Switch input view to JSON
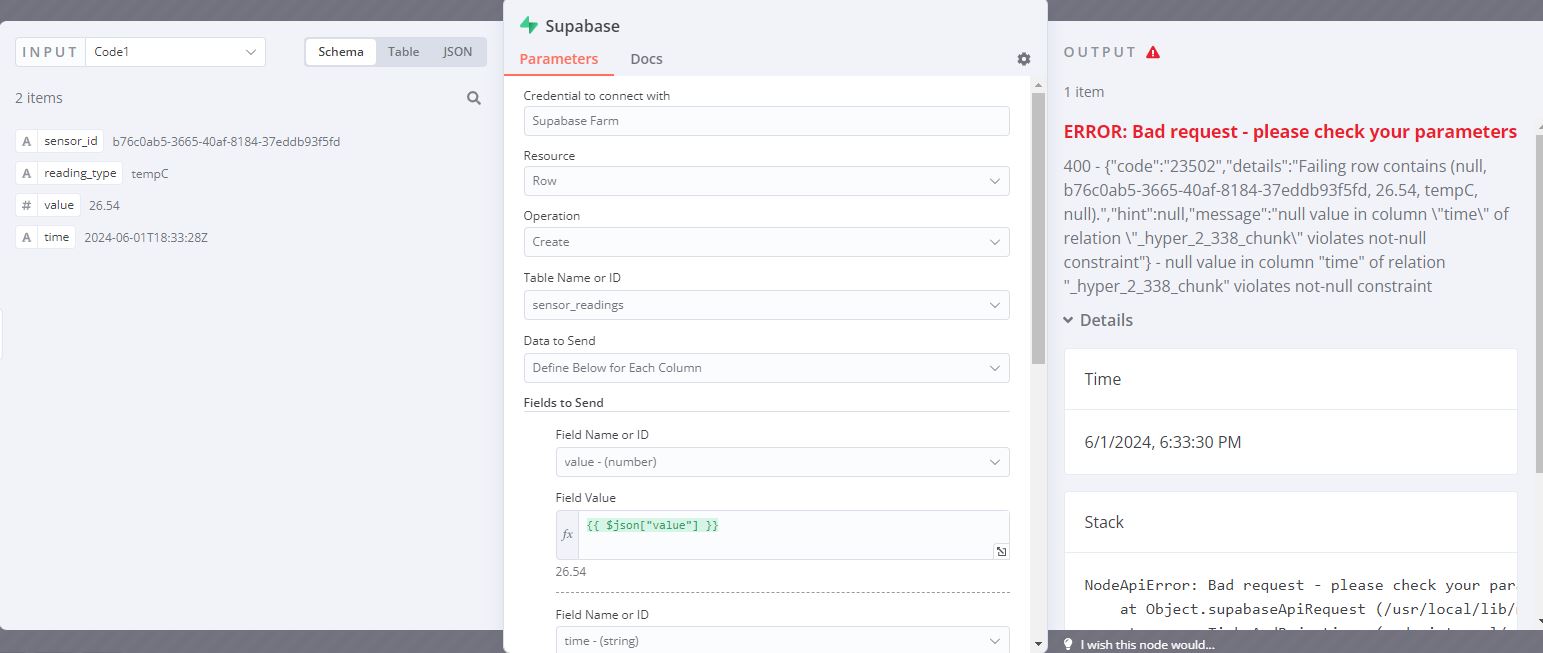1543x653 pixels. click(x=457, y=52)
